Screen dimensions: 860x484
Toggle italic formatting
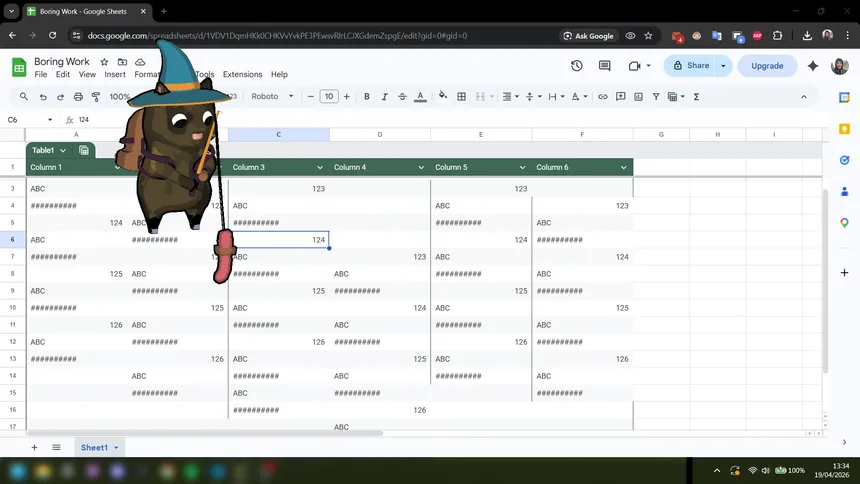tap(384, 97)
